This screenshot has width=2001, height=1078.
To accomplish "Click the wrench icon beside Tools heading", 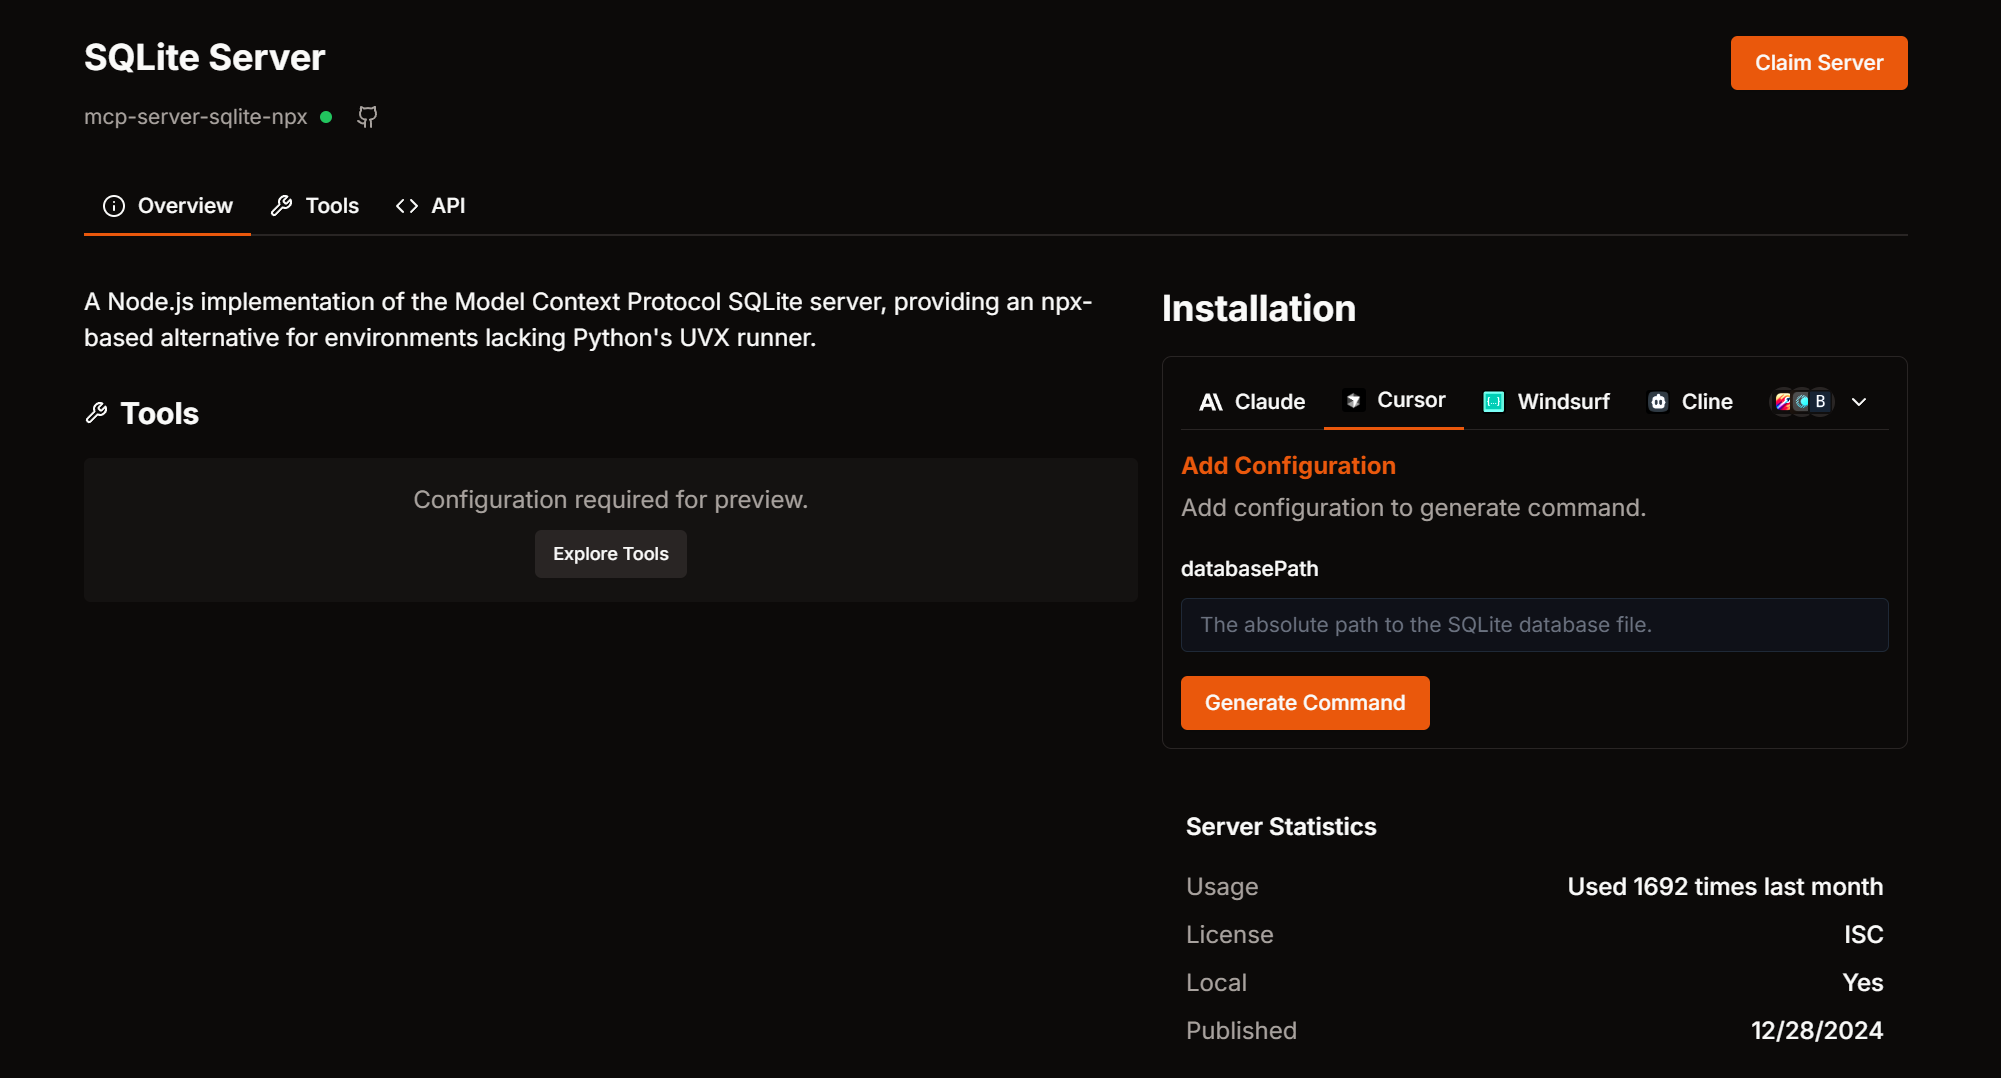I will [x=97, y=413].
